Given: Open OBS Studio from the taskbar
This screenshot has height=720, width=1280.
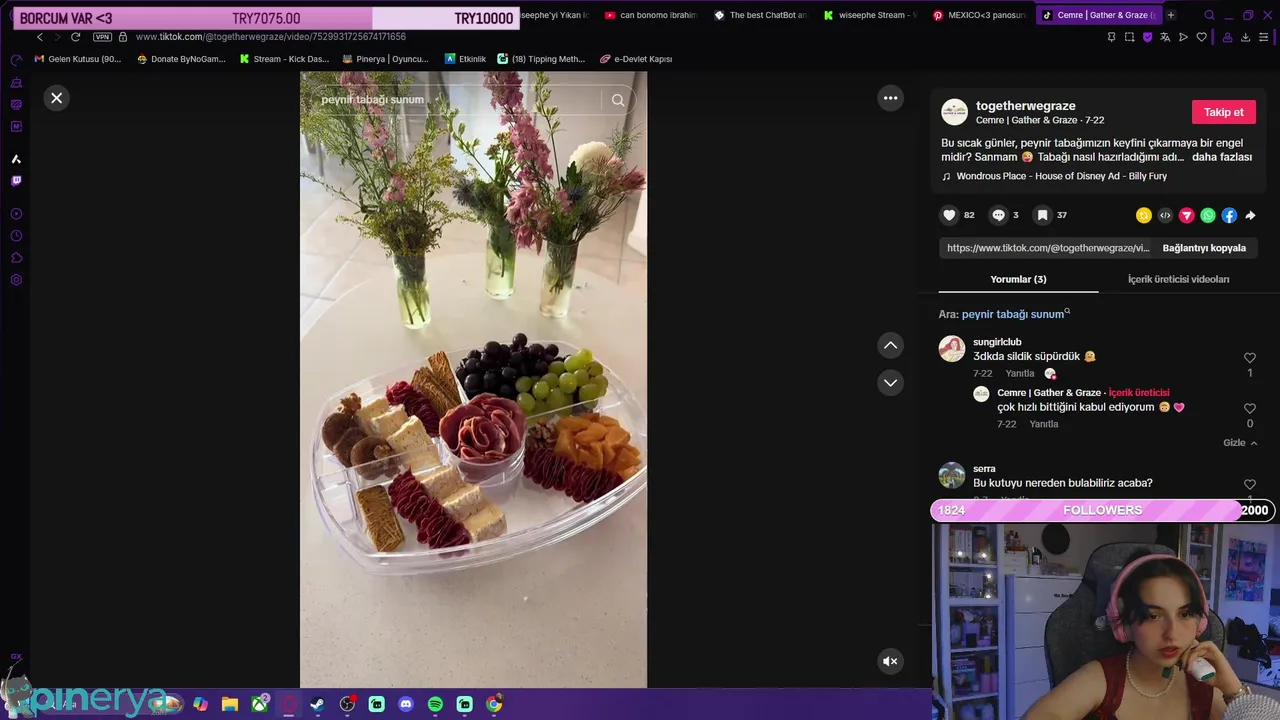Looking at the screenshot, I should click(347, 704).
